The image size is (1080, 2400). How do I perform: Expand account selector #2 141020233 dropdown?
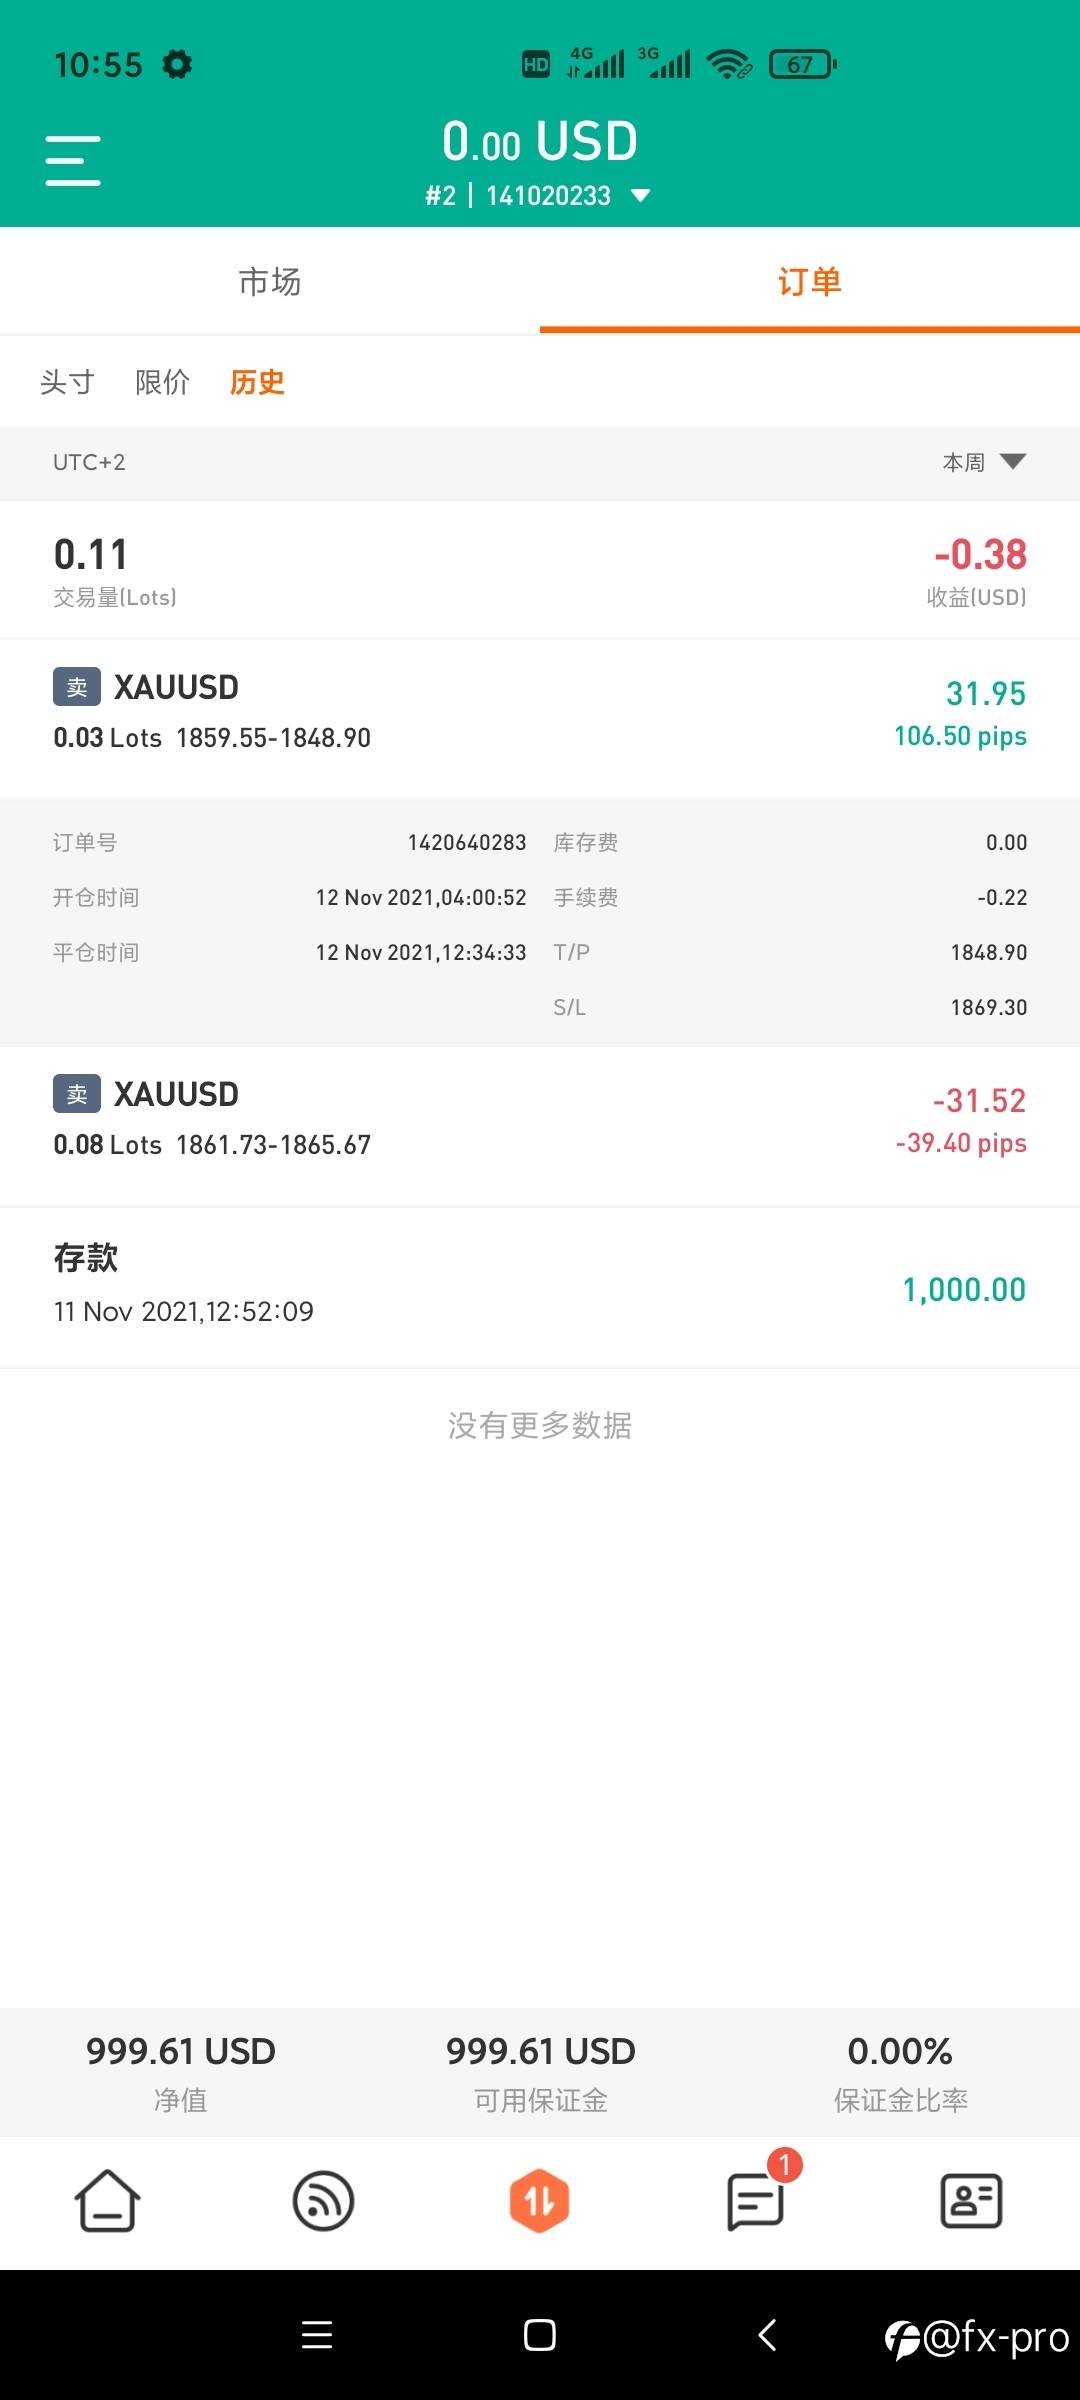tap(538, 195)
